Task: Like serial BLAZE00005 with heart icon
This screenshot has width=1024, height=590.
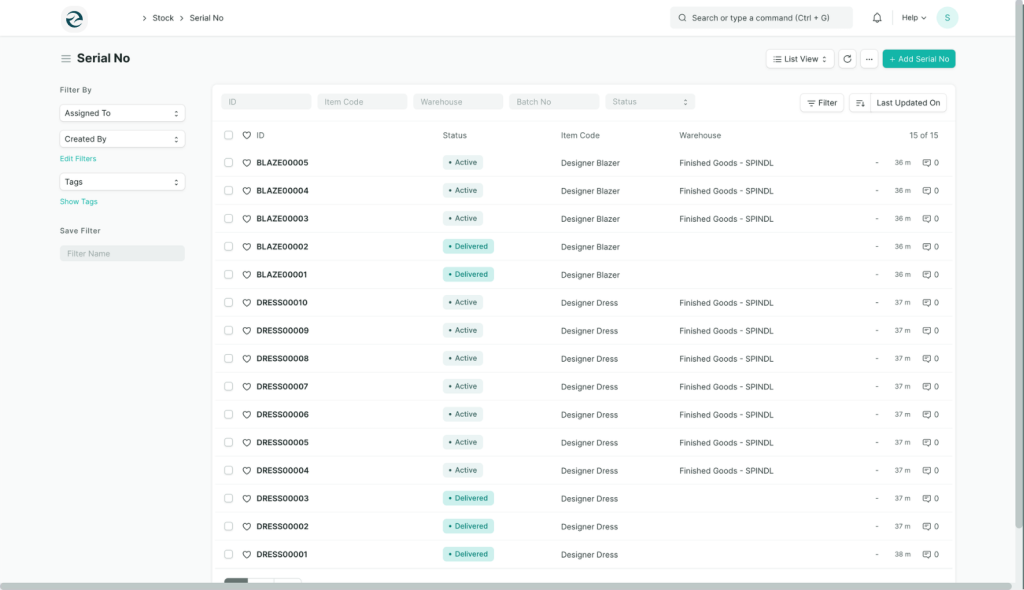Action: point(247,162)
